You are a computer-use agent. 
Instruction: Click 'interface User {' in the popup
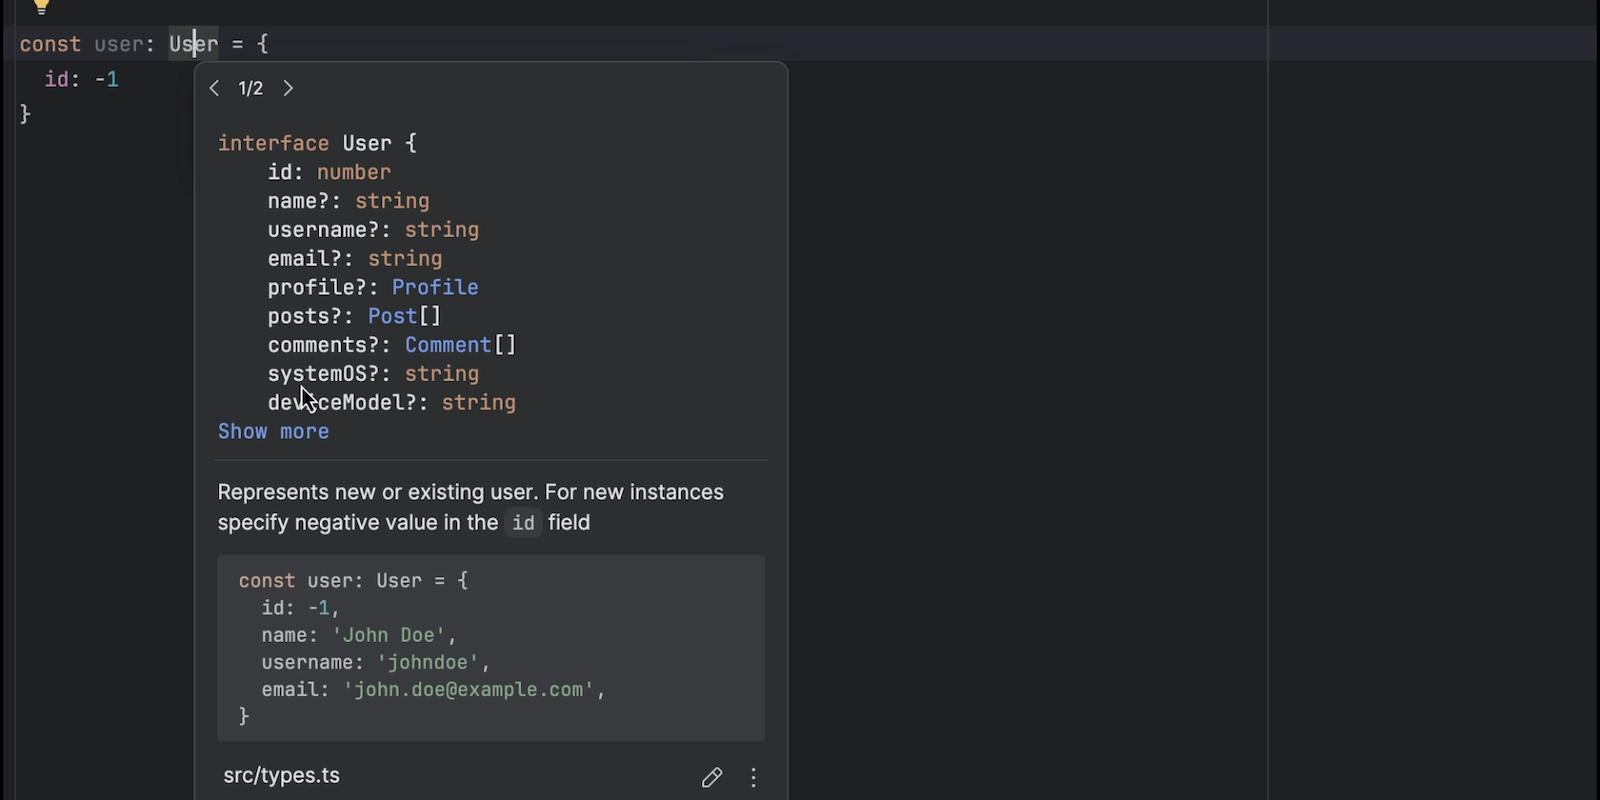tap(318, 143)
